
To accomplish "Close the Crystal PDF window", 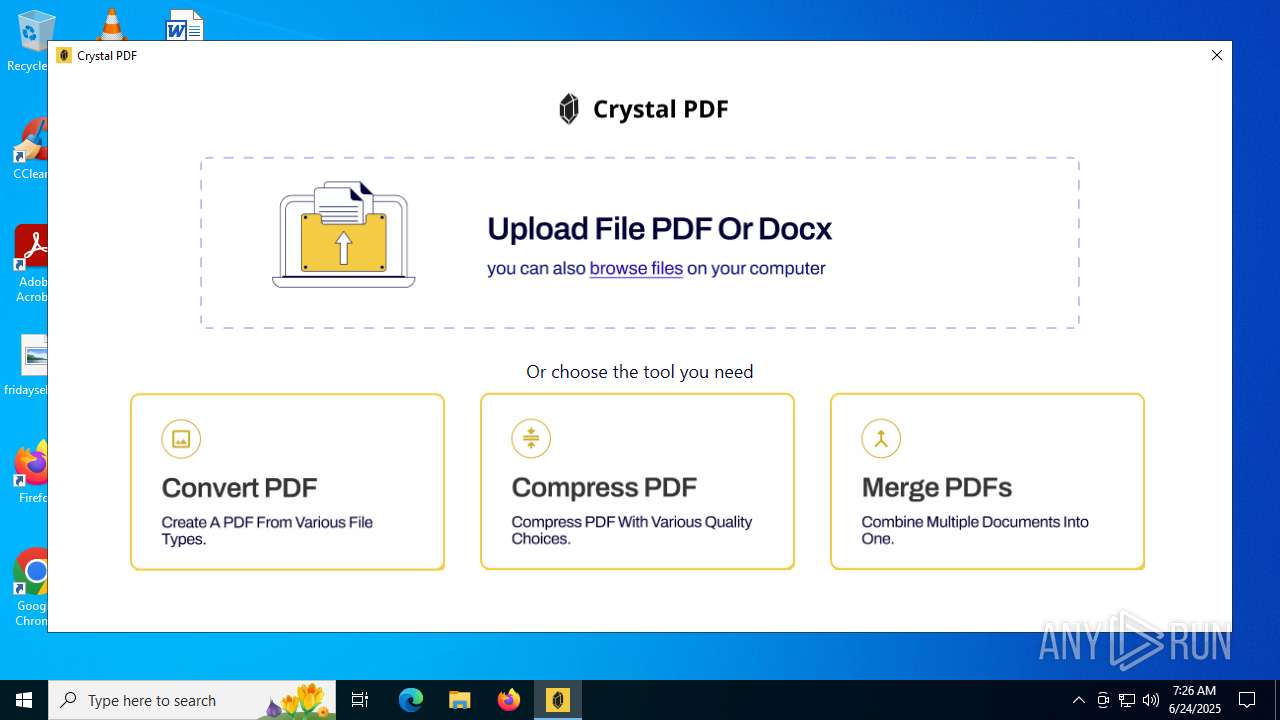I will pos(1217,55).
